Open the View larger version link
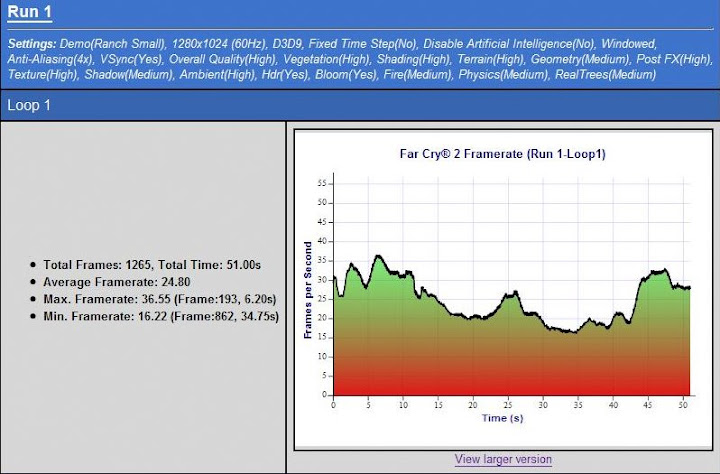The image size is (720, 474). click(503, 459)
